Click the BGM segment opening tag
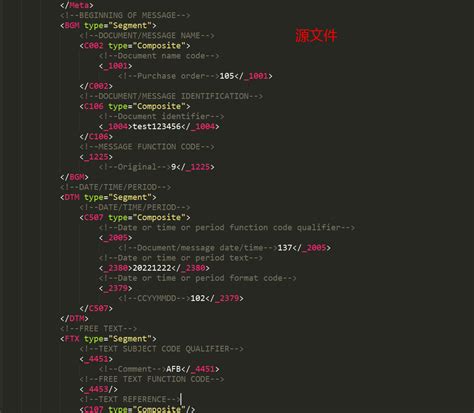Viewport: 474px width, 413px height. (108, 25)
